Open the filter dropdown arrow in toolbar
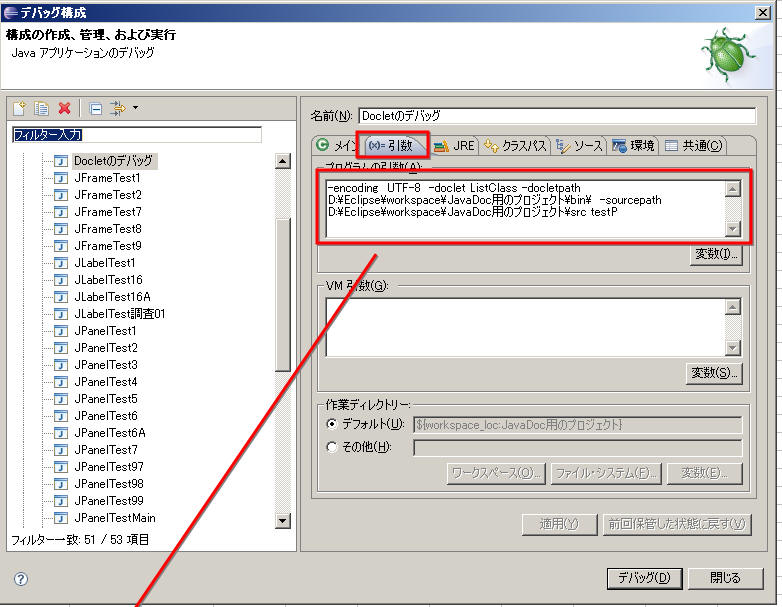The width and height of the screenshot is (782, 607). click(135, 108)
